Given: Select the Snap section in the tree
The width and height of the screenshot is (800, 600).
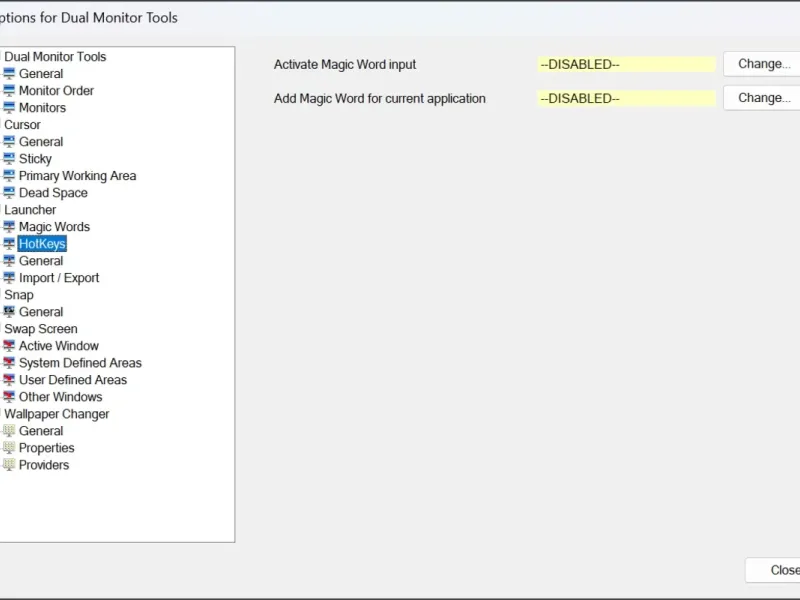Looking at the screenshot, I should pos(19,295).
